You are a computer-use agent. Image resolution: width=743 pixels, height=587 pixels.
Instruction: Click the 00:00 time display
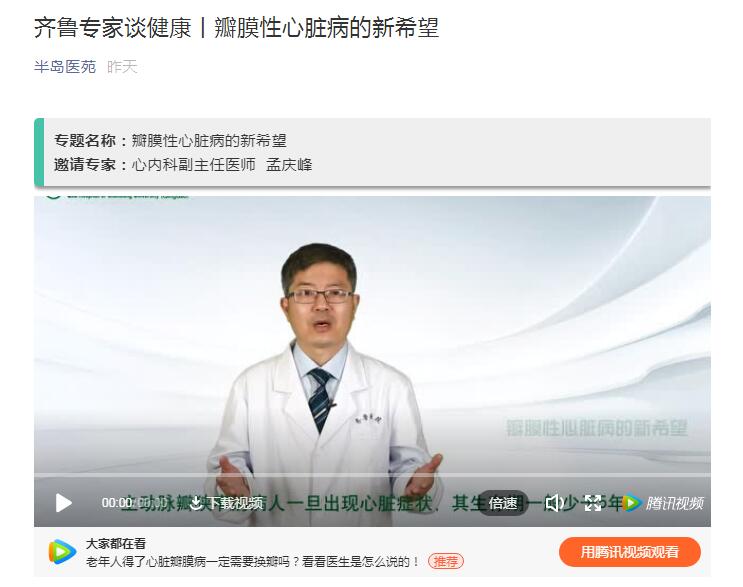pyautogui.click(x=117, y=503)
